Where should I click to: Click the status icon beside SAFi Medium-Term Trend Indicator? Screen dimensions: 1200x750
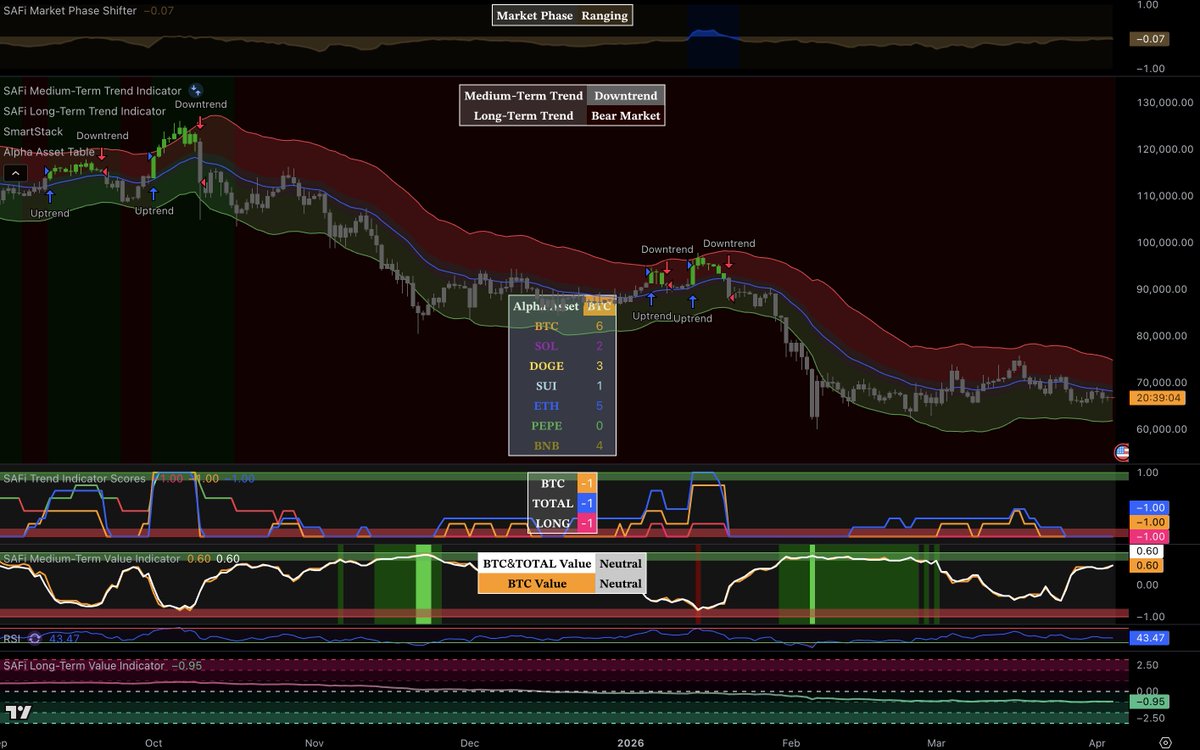coord(195,90)
